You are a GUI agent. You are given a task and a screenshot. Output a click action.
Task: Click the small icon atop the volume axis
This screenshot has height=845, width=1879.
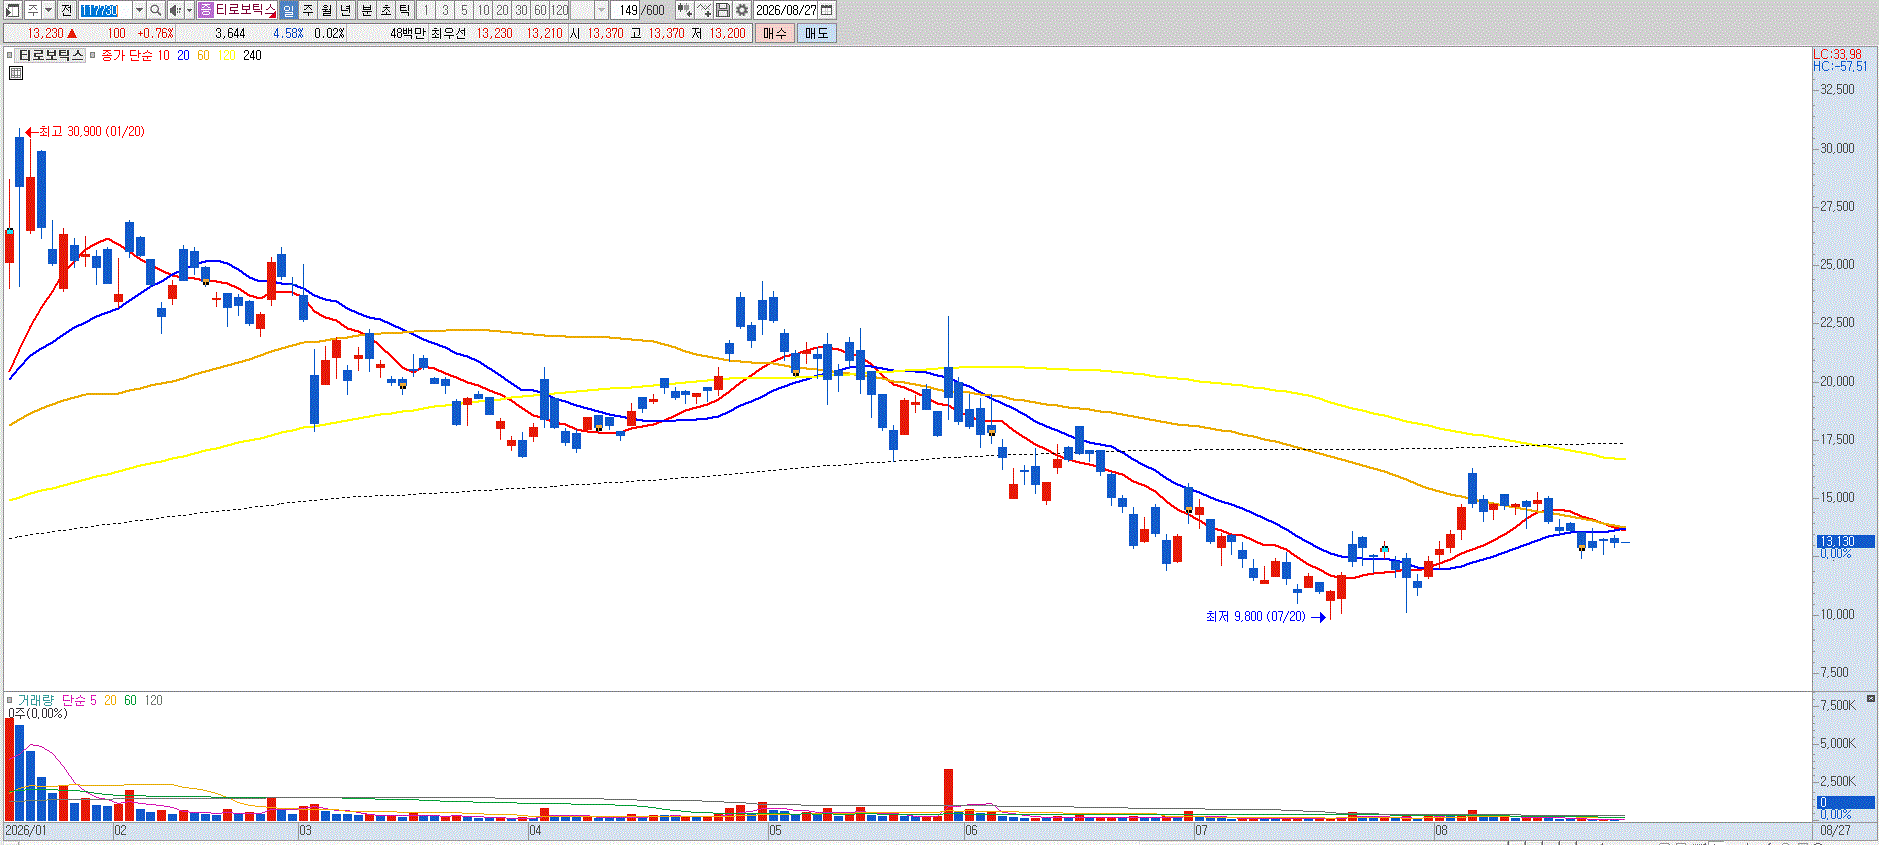click(x=1871, y=698)
